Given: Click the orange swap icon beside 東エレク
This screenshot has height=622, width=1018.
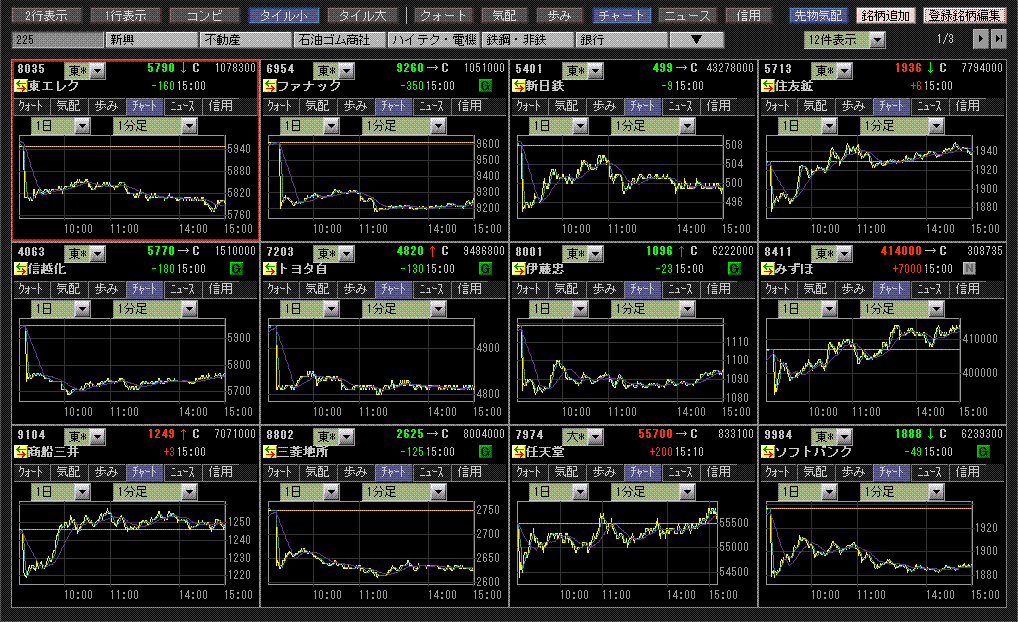Looking at the screenshot, I should [x=21, y=86].
